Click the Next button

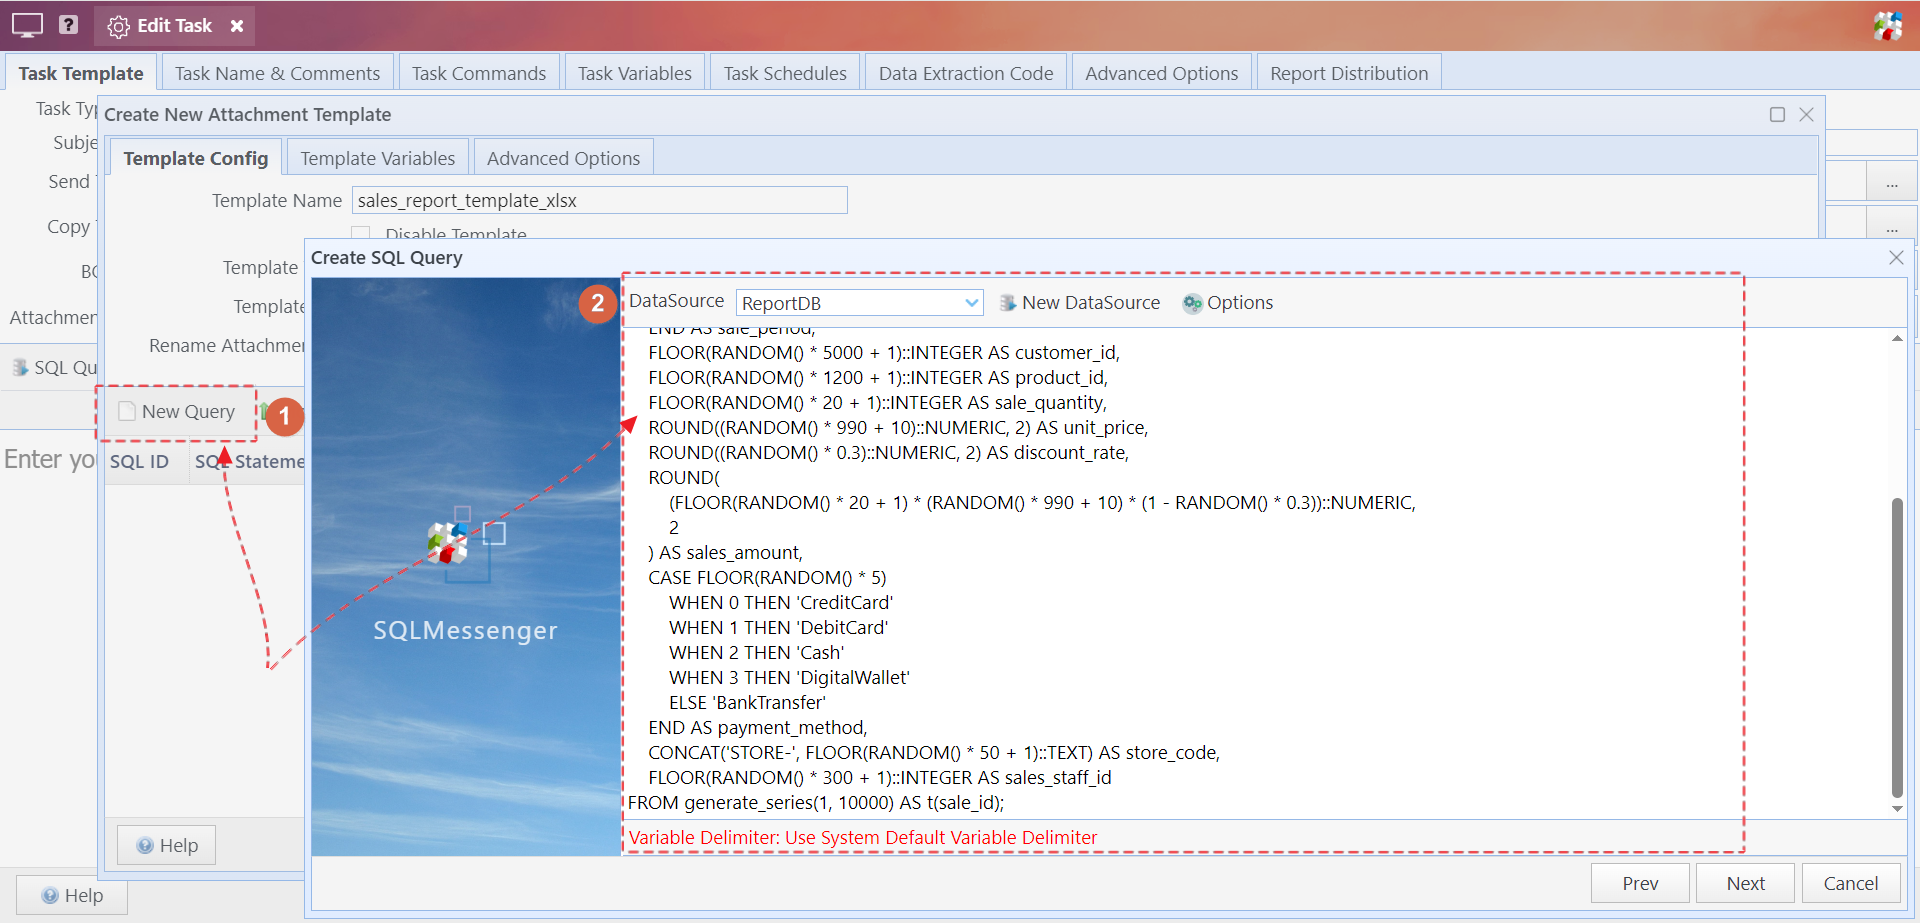pyautogui.click(x=1745, y=883)
